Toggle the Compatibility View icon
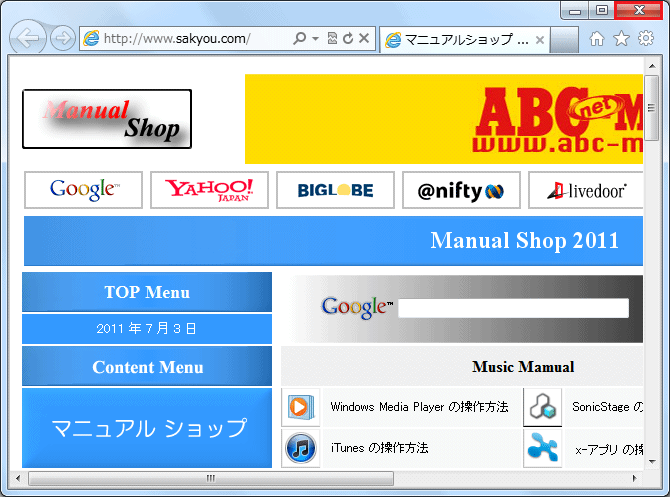670x497 pixels. [332, 39]
